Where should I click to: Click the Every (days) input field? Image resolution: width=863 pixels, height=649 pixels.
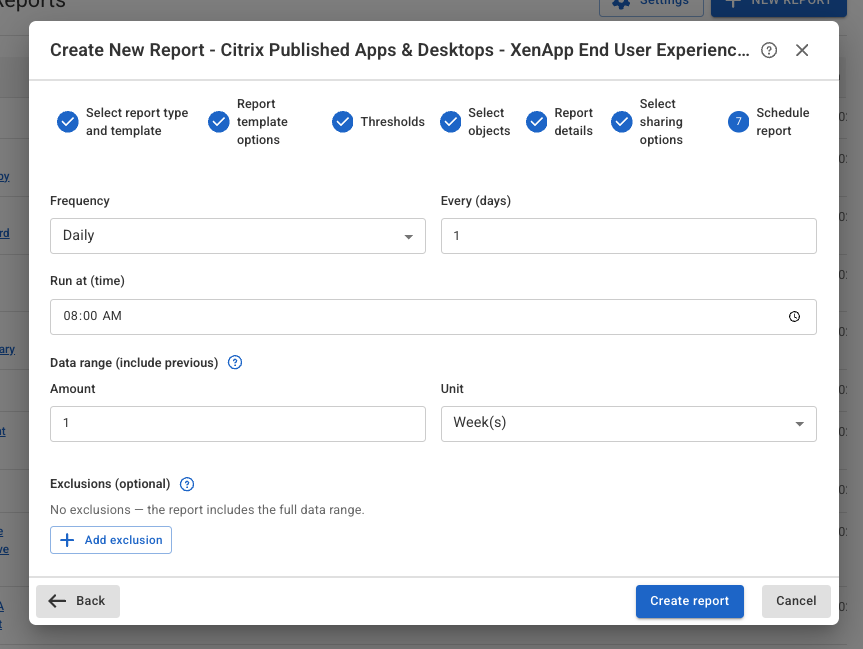click(x=629, y=236)
